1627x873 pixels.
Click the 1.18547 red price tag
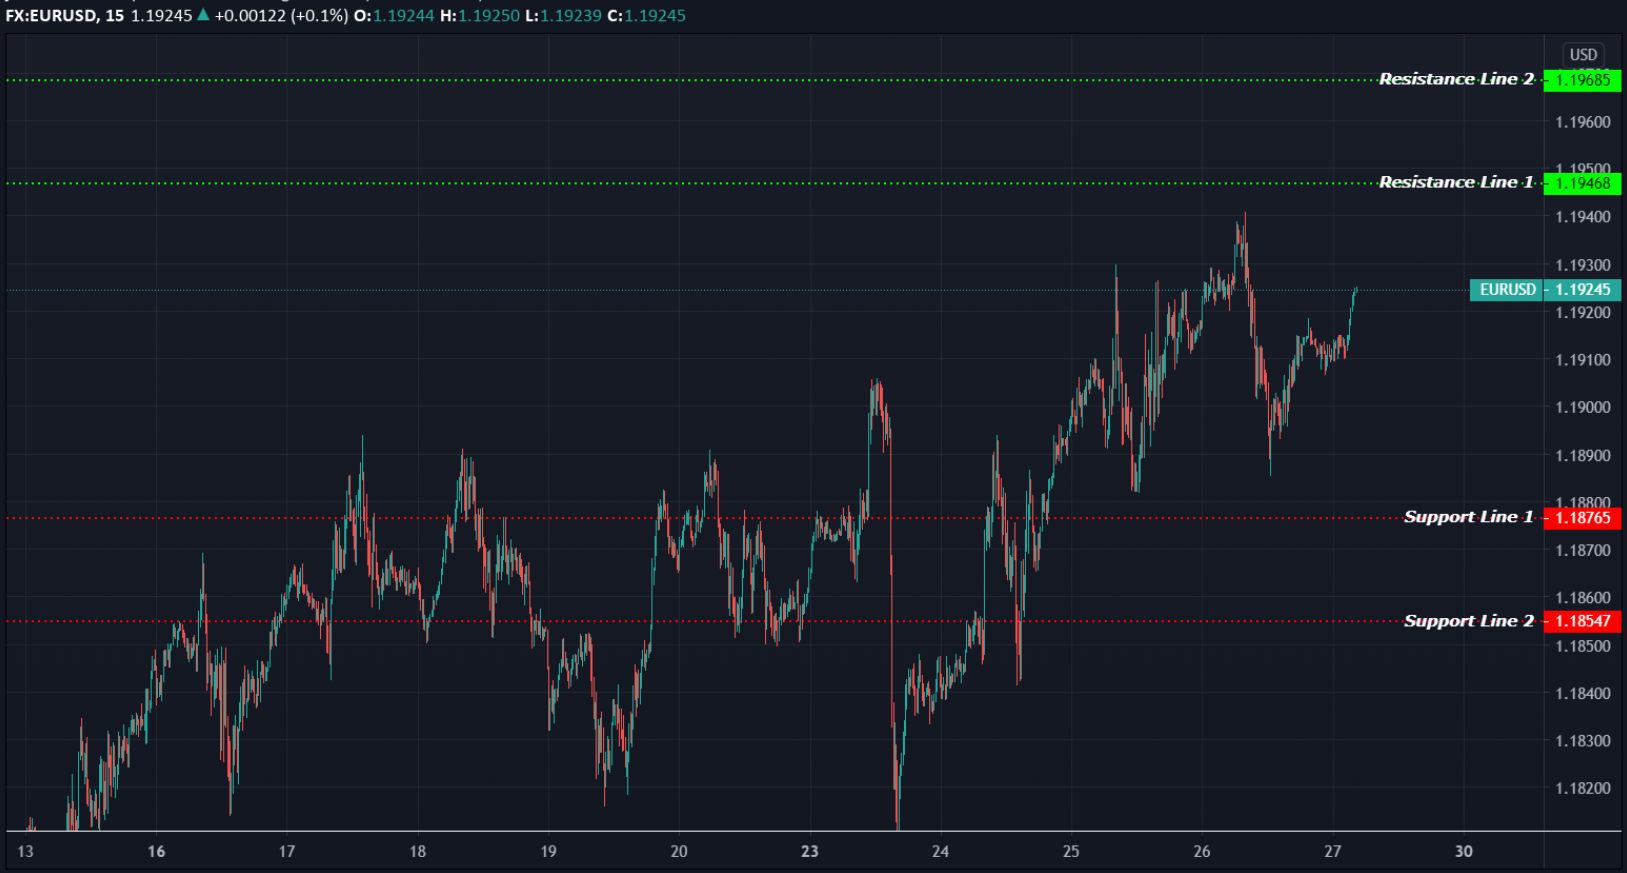(x=1582, y=621)
